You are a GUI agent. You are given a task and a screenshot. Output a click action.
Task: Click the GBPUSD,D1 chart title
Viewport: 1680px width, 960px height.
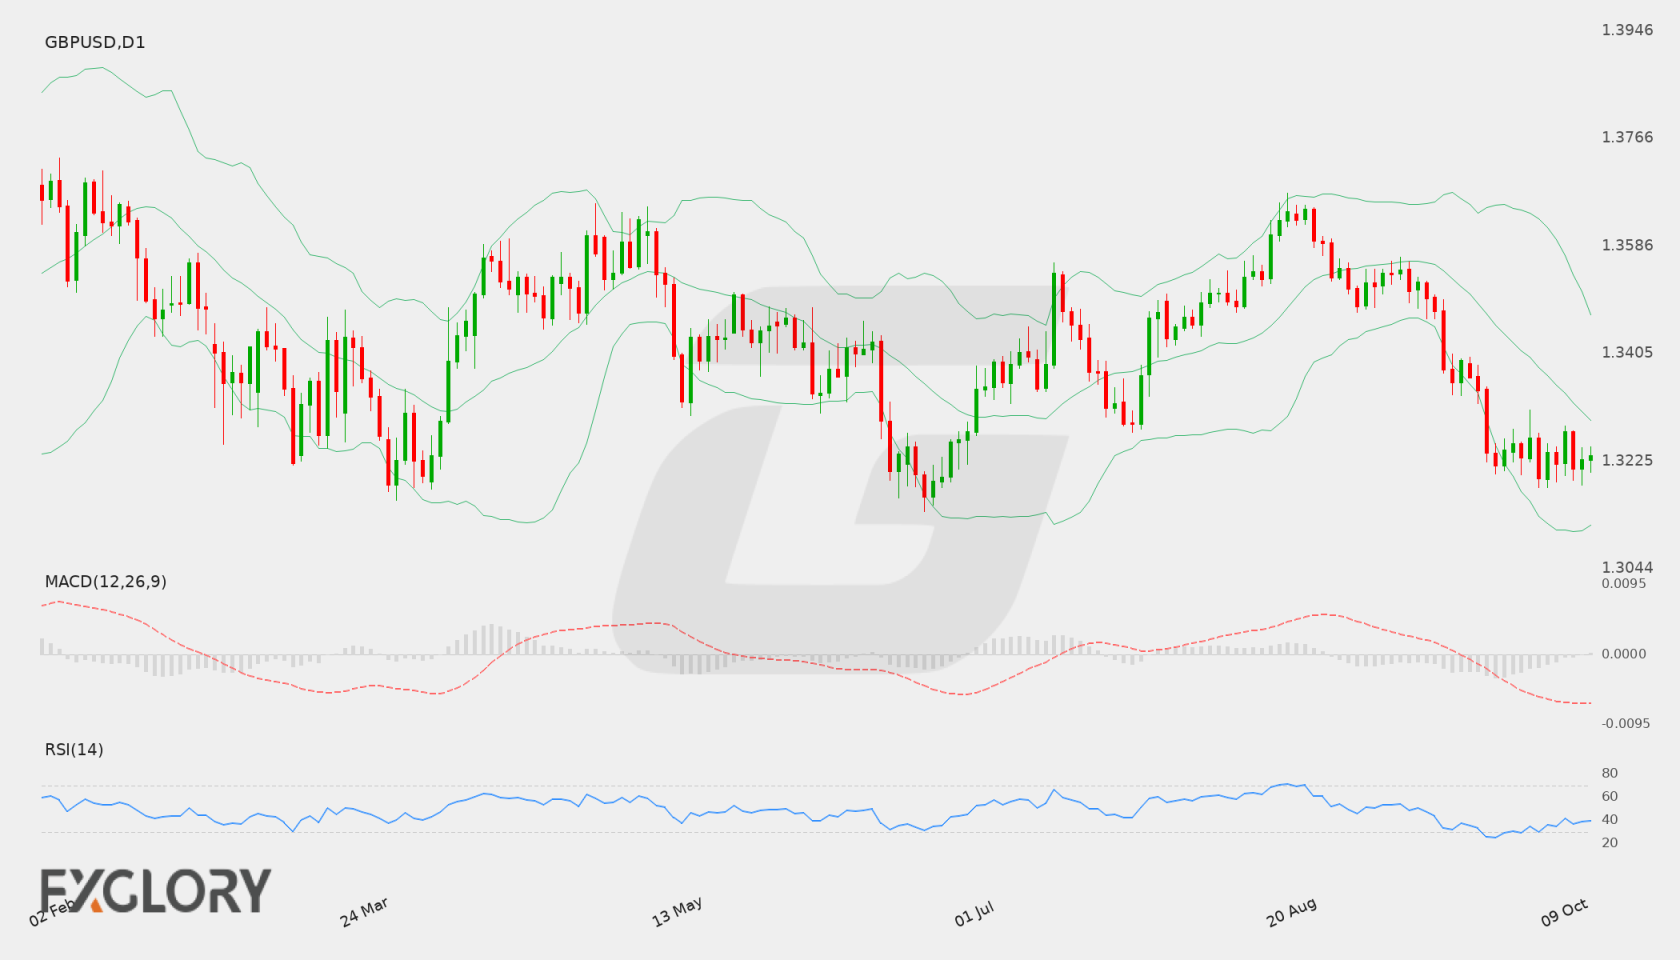(x=95, y=42)
